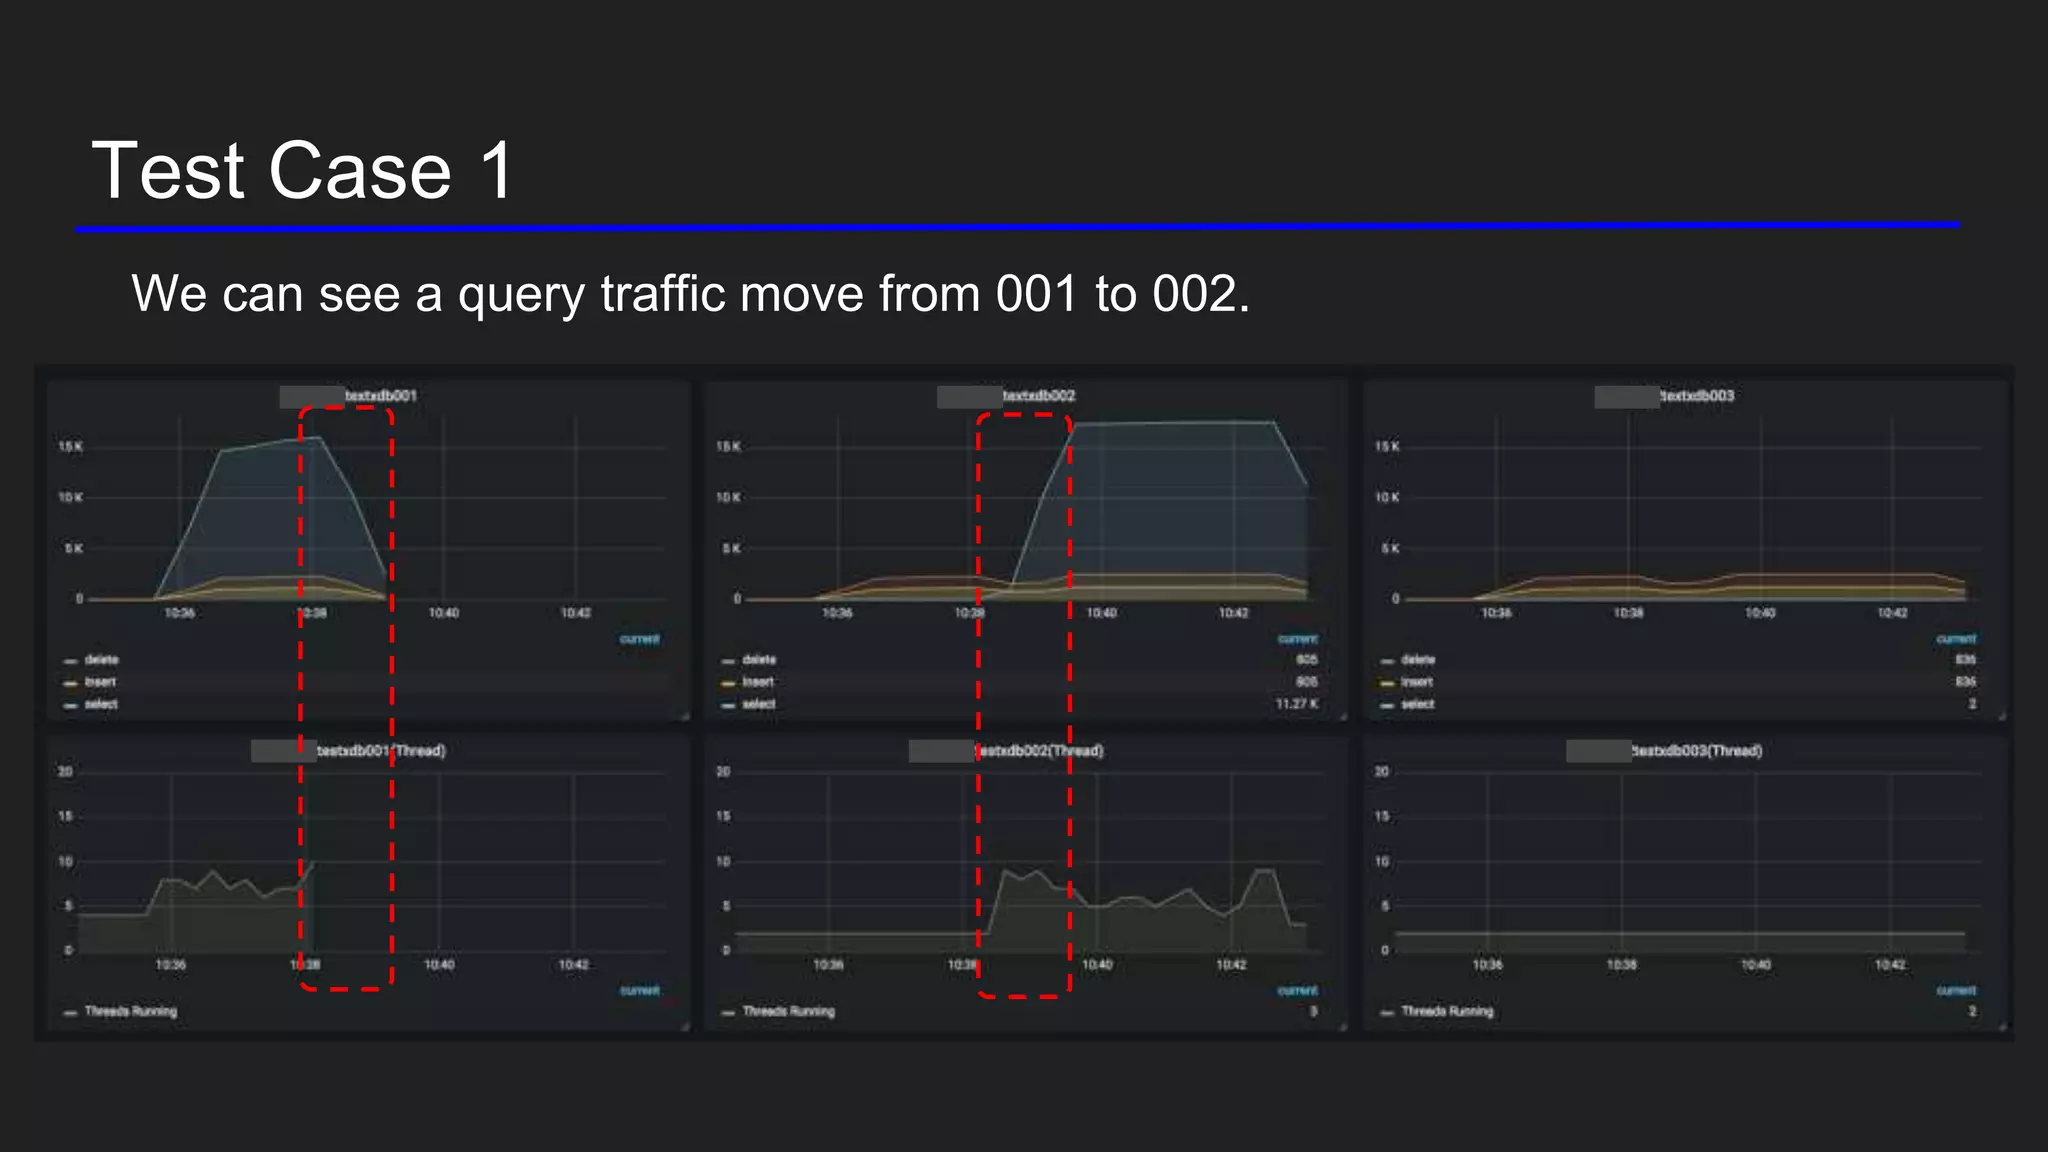
Task: Sort by the current column in textxdb001 legend
Action: point(640,639)
